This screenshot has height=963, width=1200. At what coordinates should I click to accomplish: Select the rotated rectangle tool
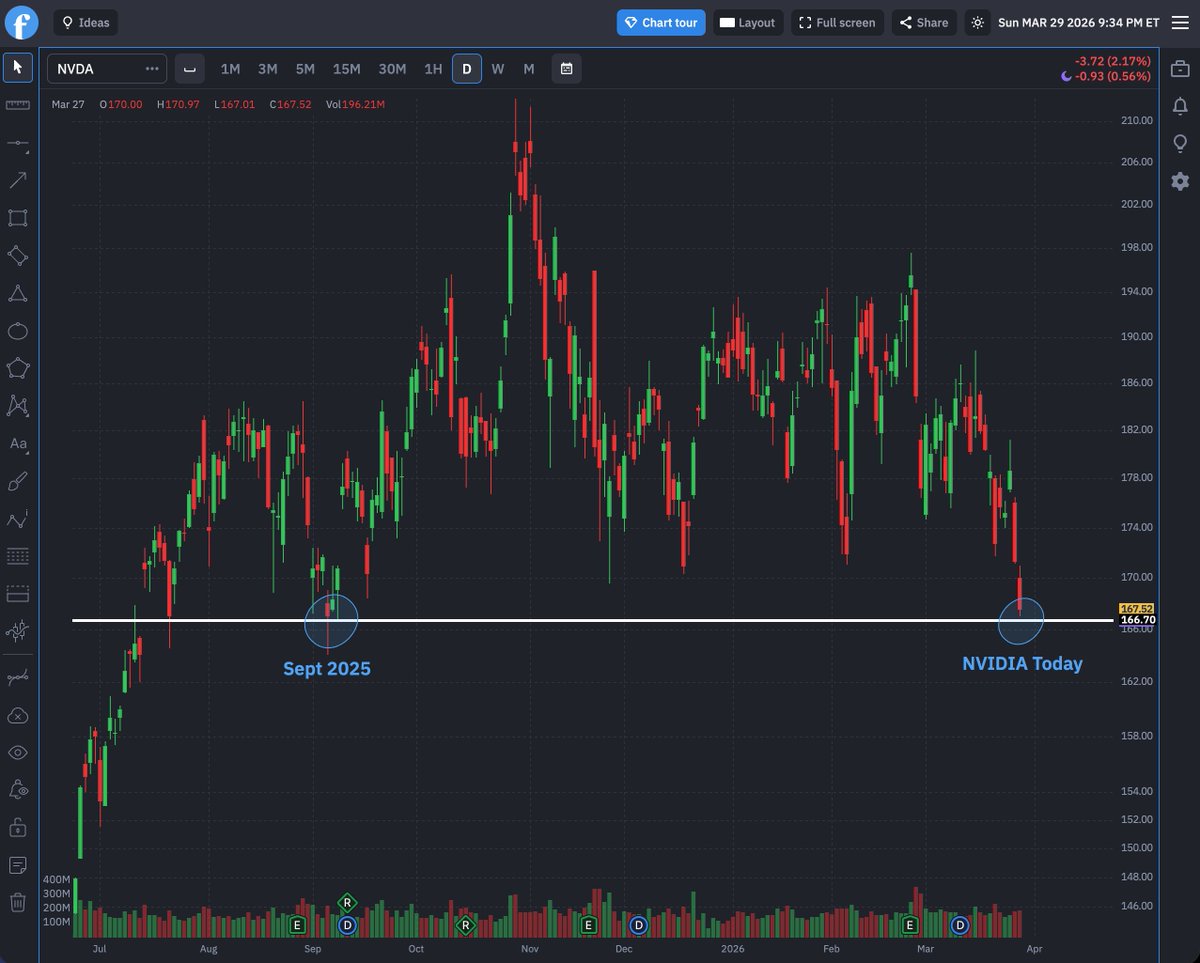[x=17, y=255]
